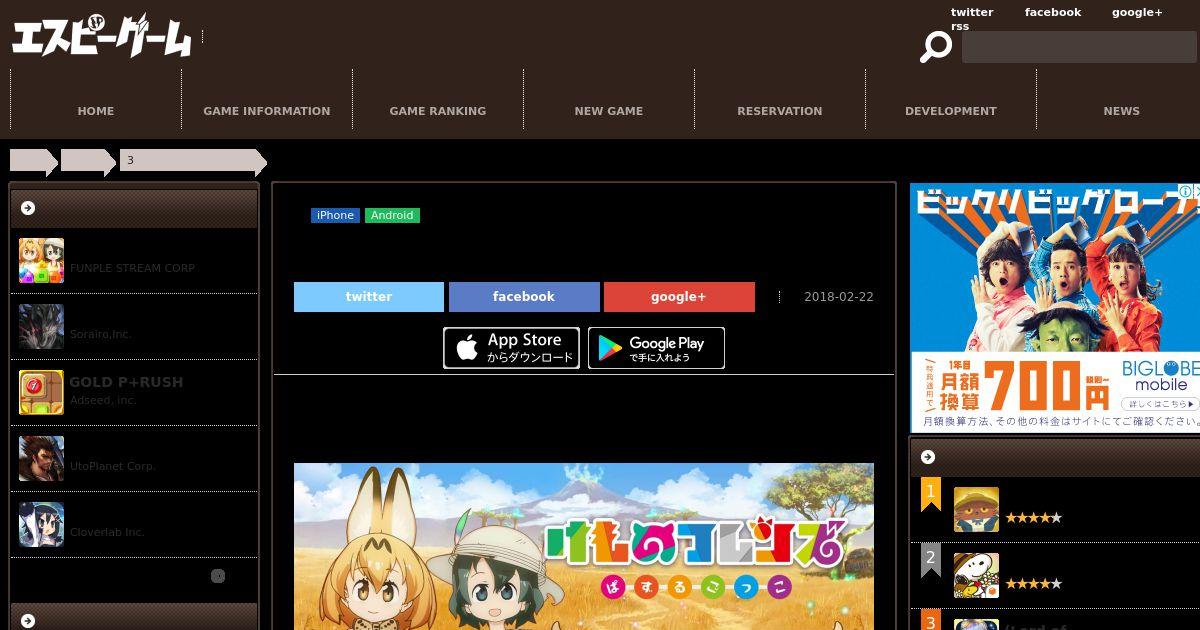
Task: Open the header twitter link
Action: pos(972,12)
